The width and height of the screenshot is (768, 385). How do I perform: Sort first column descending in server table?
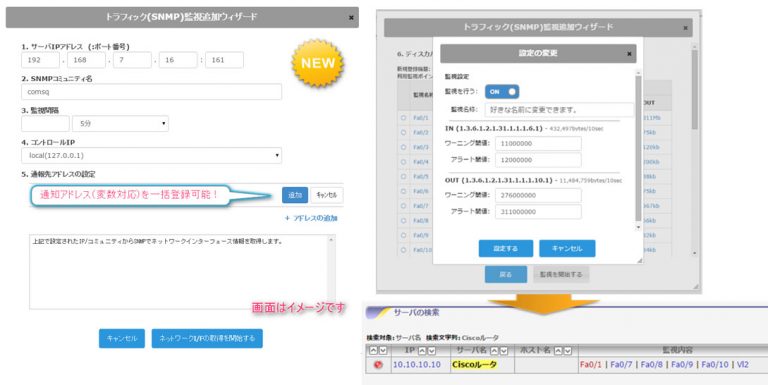pos(383,350)
